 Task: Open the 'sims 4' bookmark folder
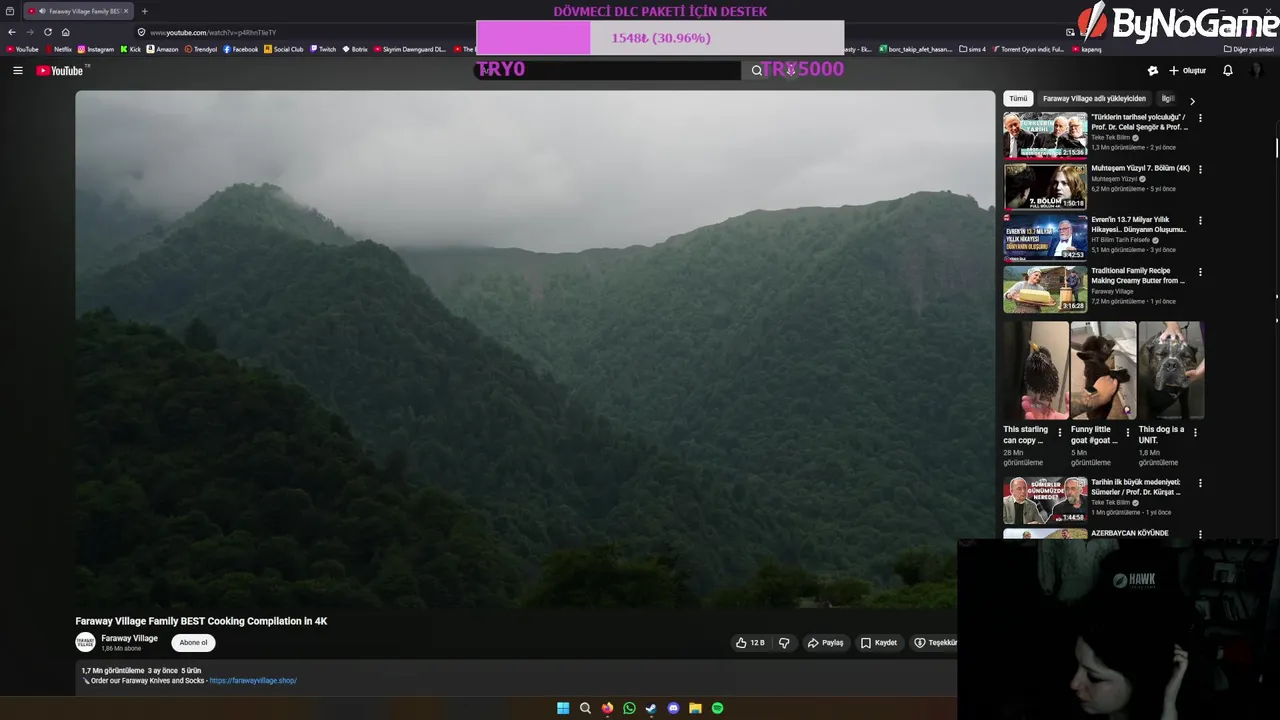tap(972, 49)
